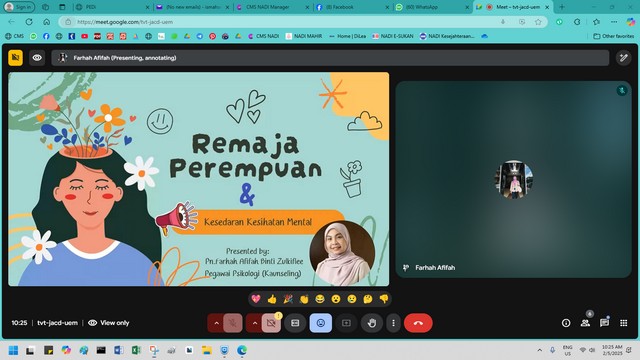Send the party popper reaction
The height and width of the screenshot is (360, 640).
(x=288, y=299)
